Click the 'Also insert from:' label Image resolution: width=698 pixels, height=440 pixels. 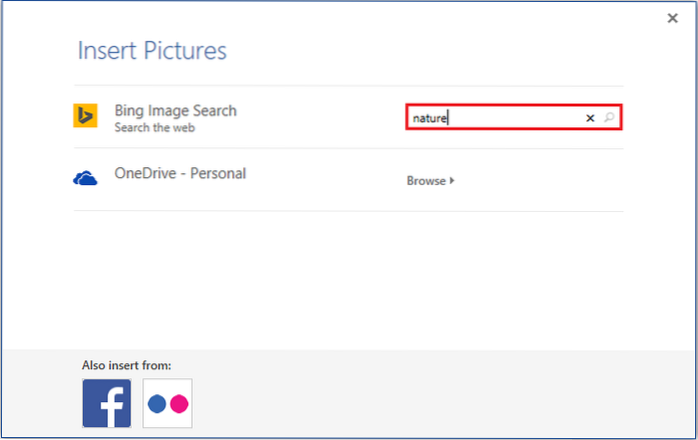coord(126,365)
